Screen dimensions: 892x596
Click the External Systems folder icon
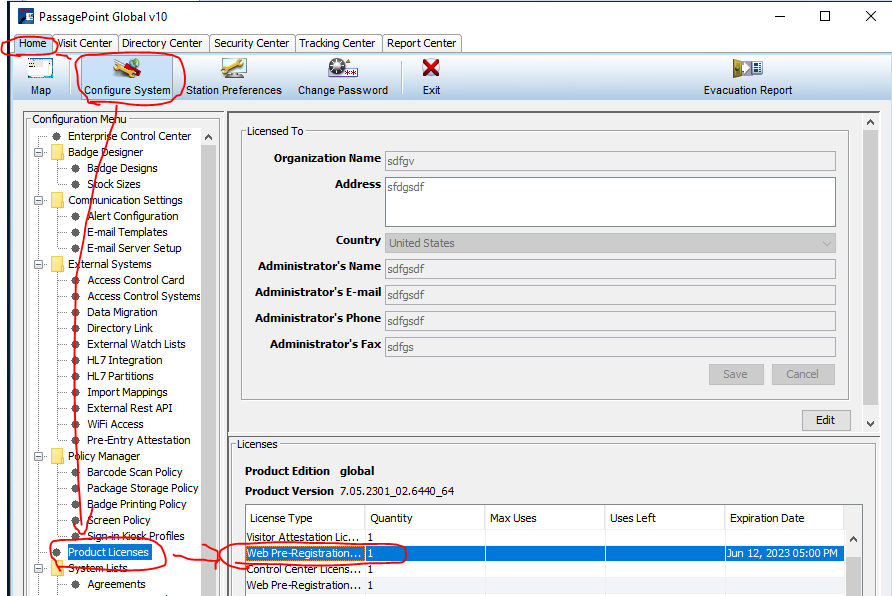(x=57, y=264)
